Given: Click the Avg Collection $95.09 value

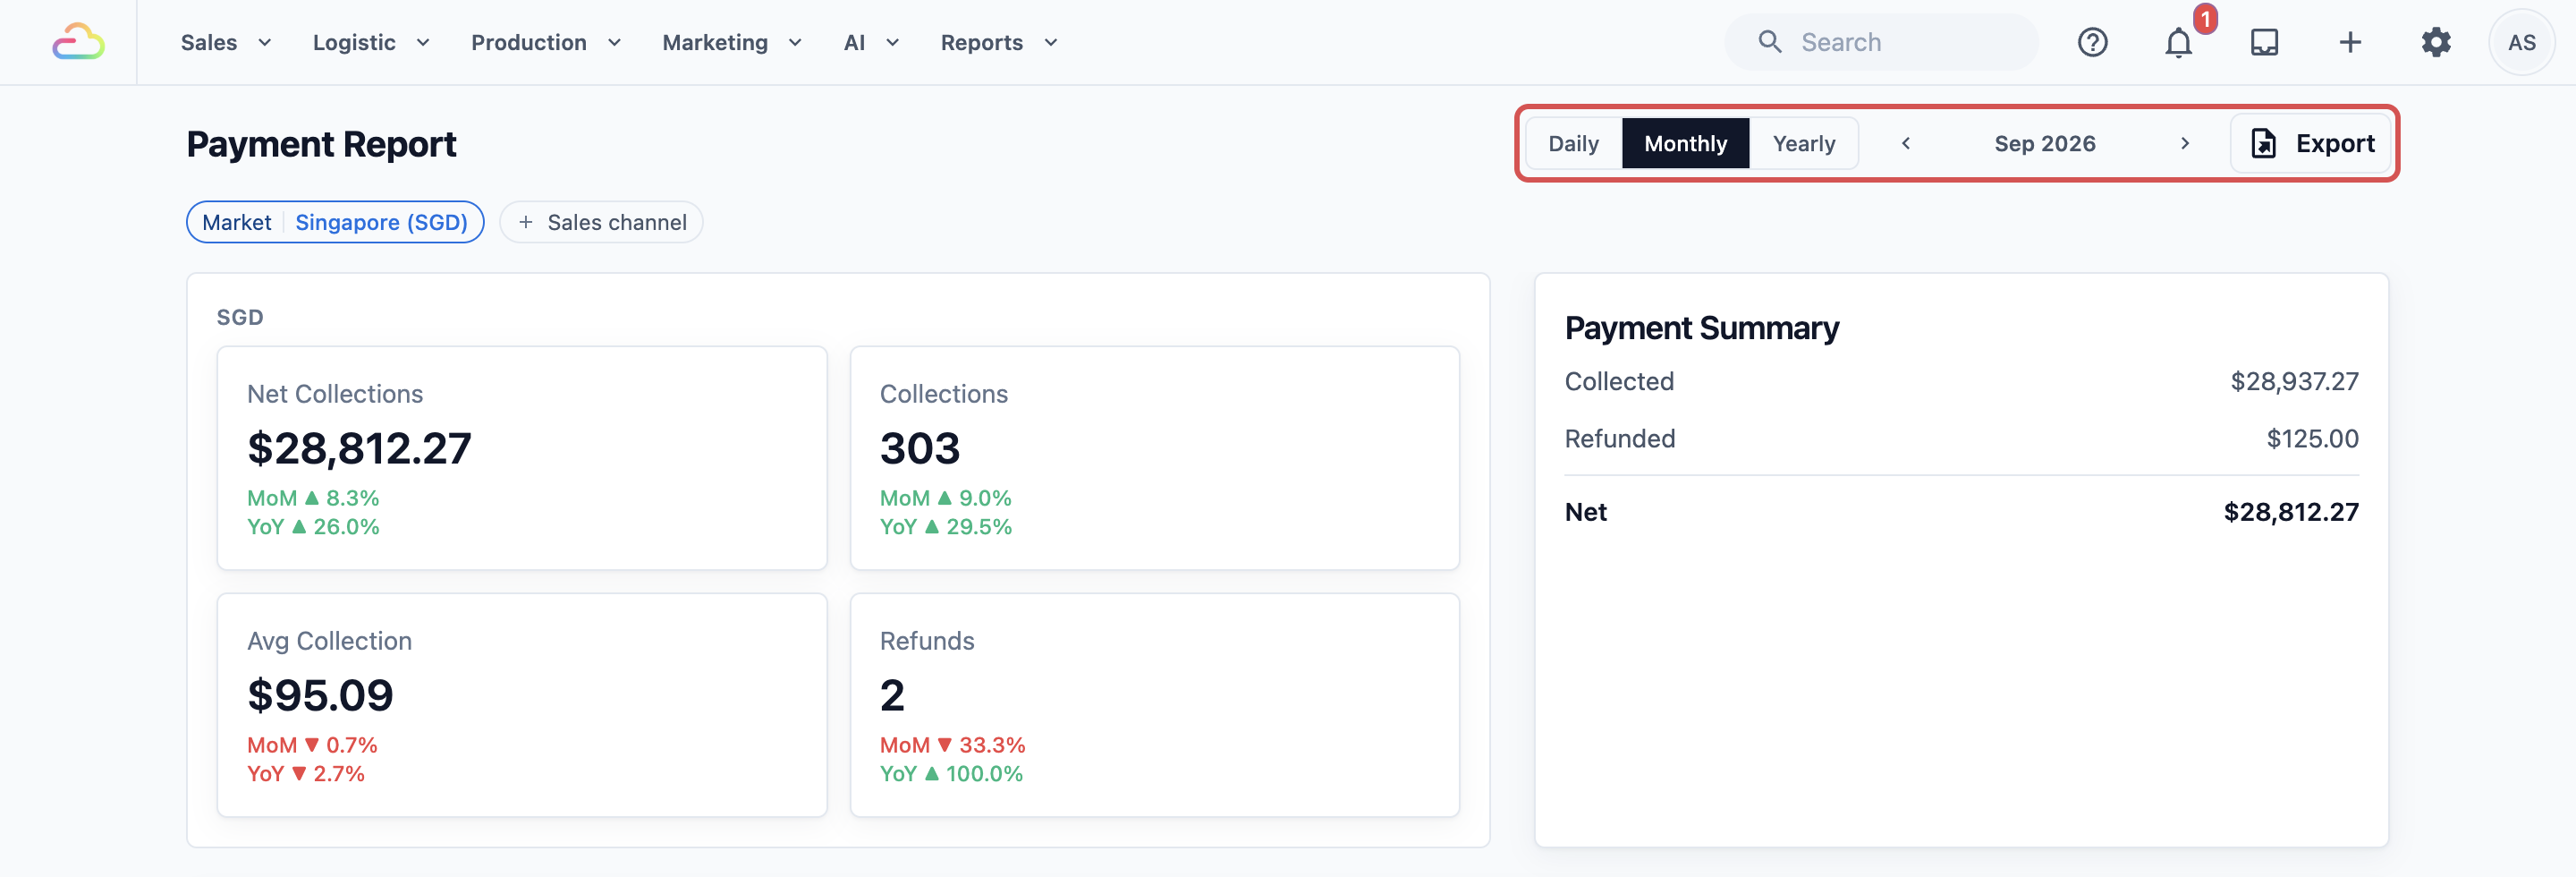Looking at the screenshot, I should click(x=320, y=695).
